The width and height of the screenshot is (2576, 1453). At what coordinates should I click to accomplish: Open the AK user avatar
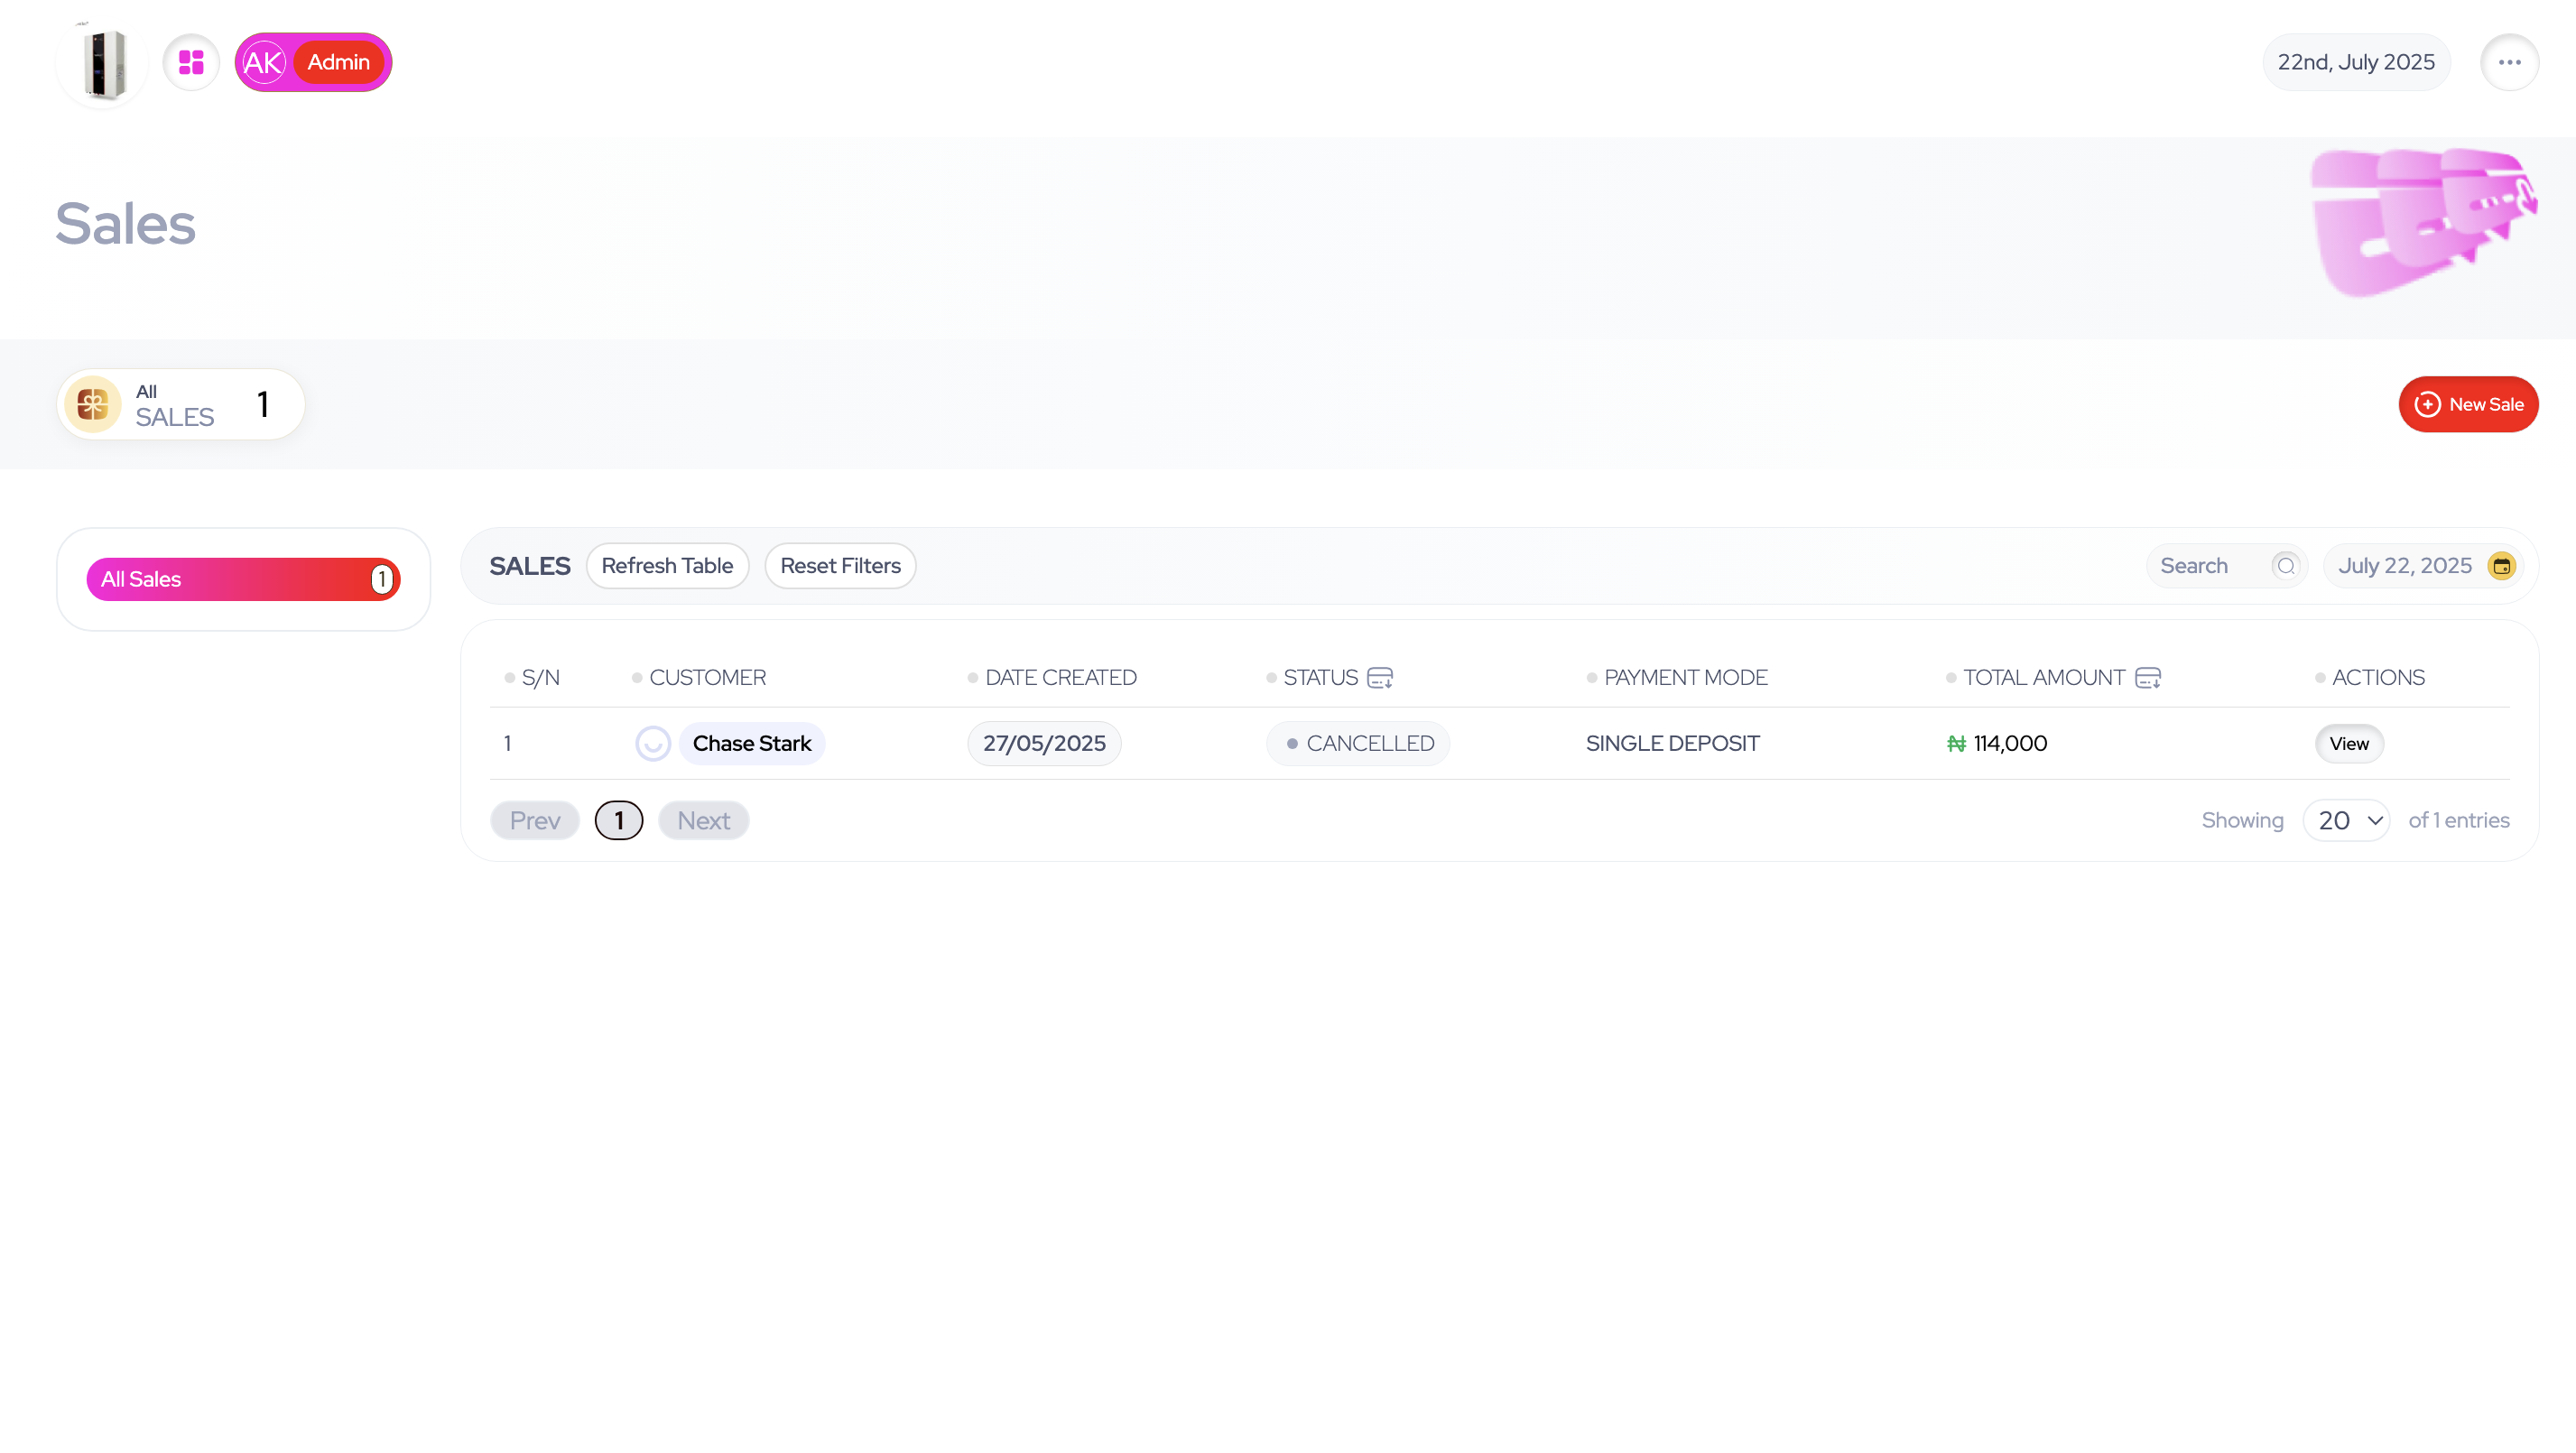tap(263, 62)
